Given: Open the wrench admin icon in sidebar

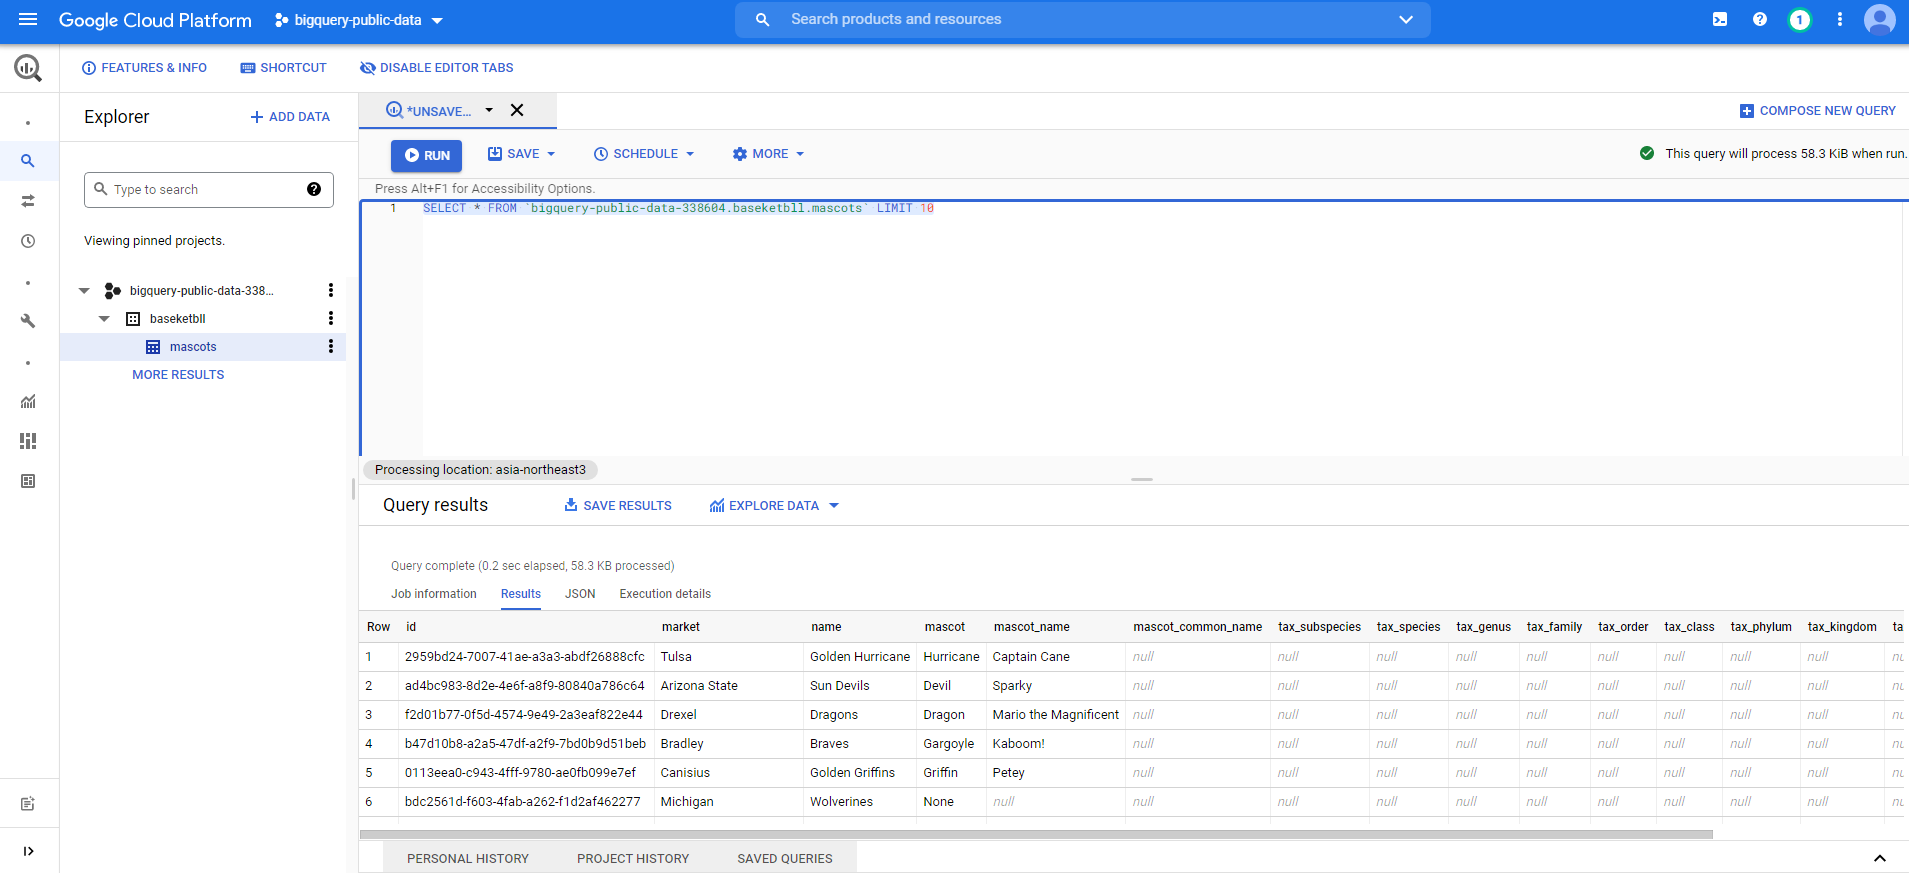Looking at the screenshot, I should click(28, 321).
